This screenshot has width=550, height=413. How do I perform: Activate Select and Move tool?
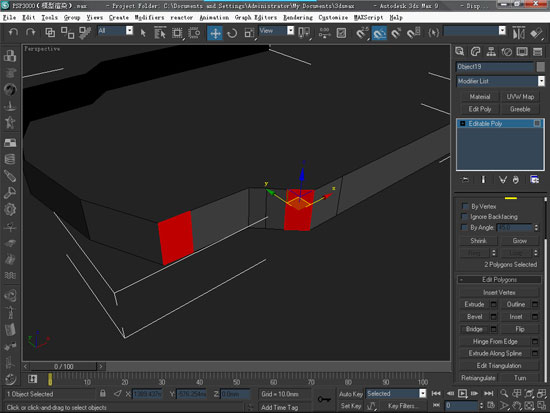(x=215, y=33)
